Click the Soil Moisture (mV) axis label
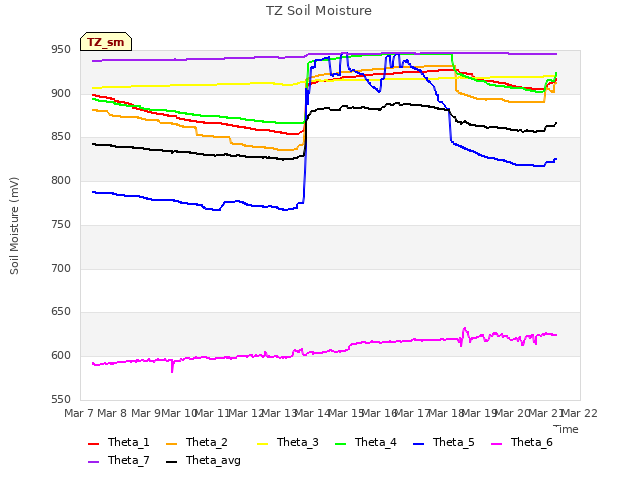 pyautogui.click(x=14, y=226)
